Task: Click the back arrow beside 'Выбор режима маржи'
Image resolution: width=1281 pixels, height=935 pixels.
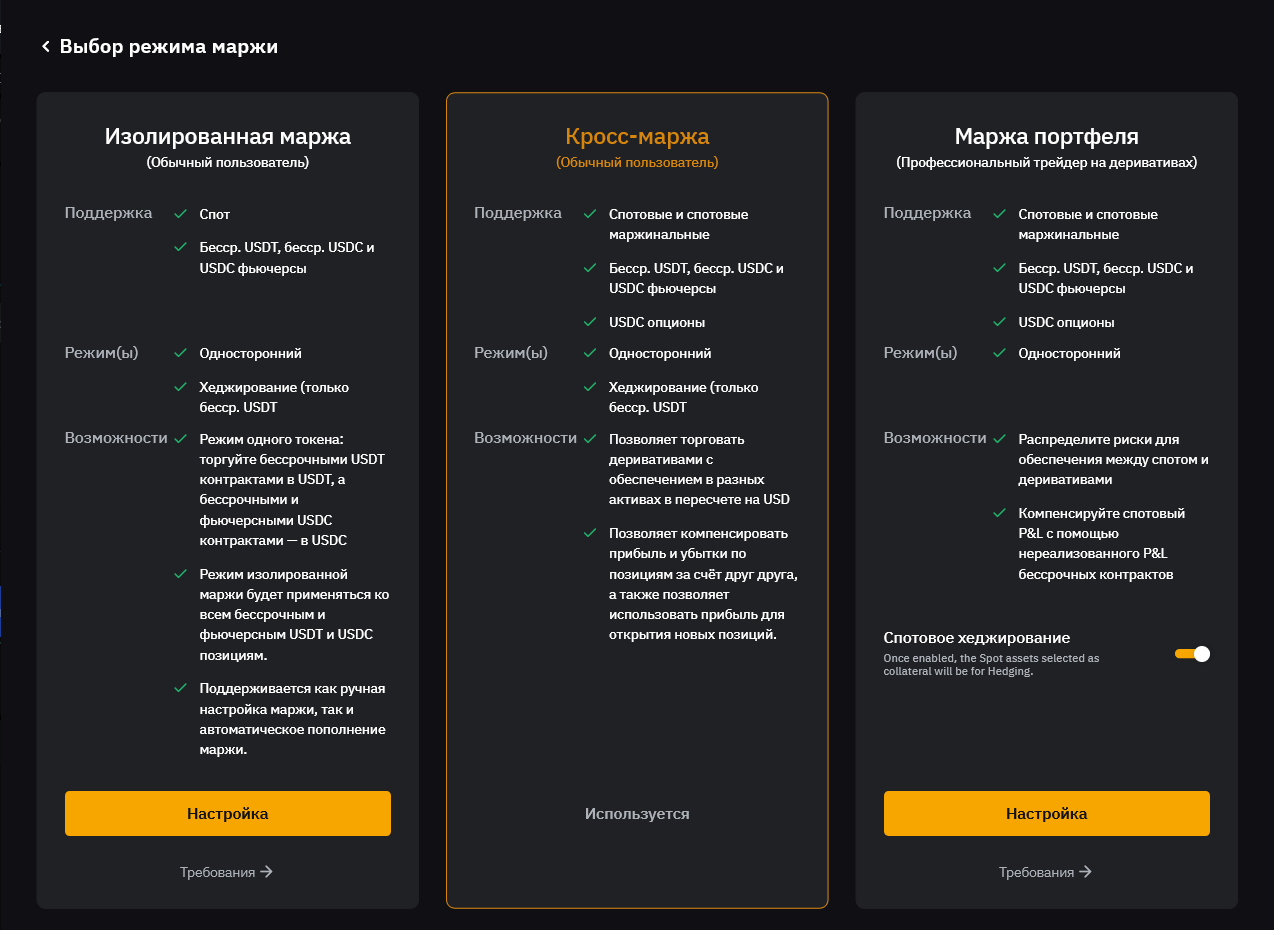Action: pos(45,46)
